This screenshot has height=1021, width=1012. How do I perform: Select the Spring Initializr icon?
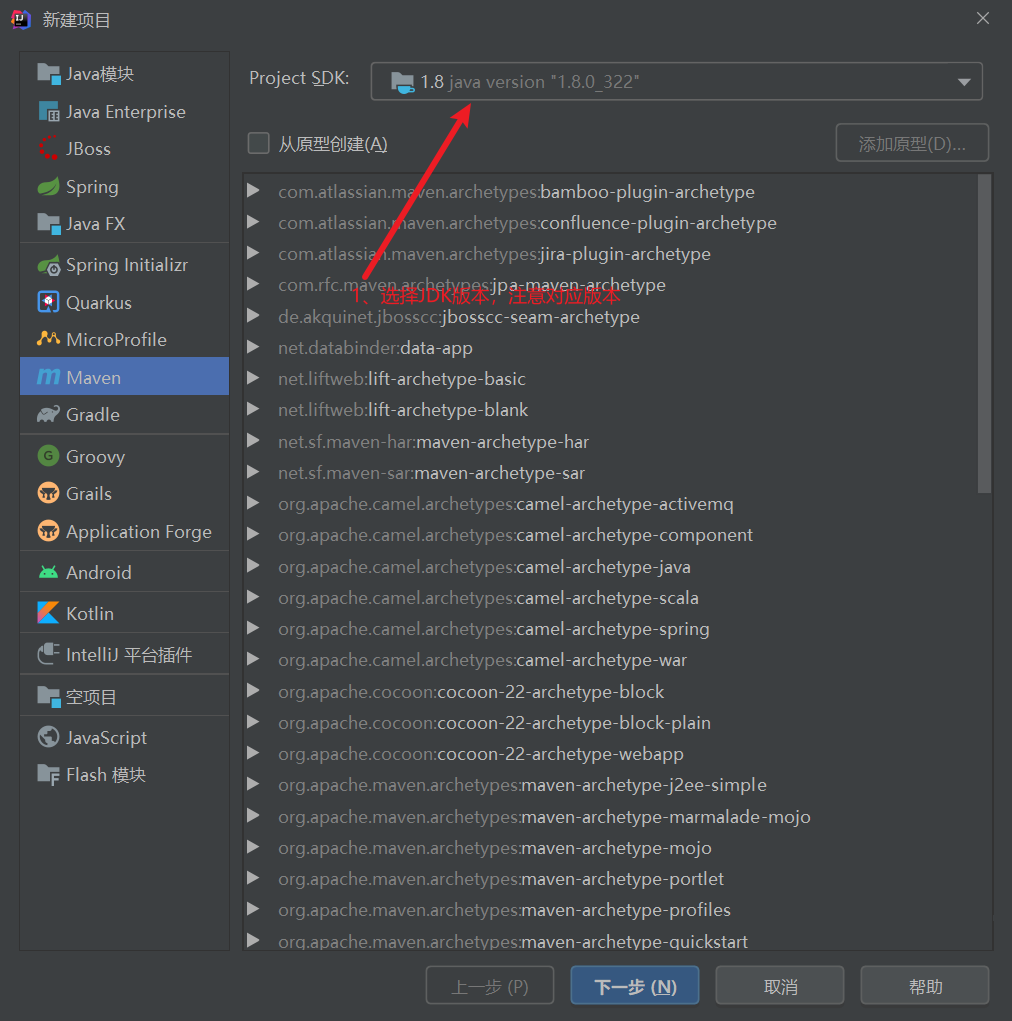(49, 265)
